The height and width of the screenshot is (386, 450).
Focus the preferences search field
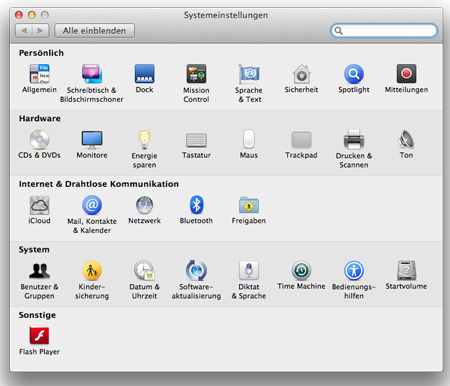(384, 31)
